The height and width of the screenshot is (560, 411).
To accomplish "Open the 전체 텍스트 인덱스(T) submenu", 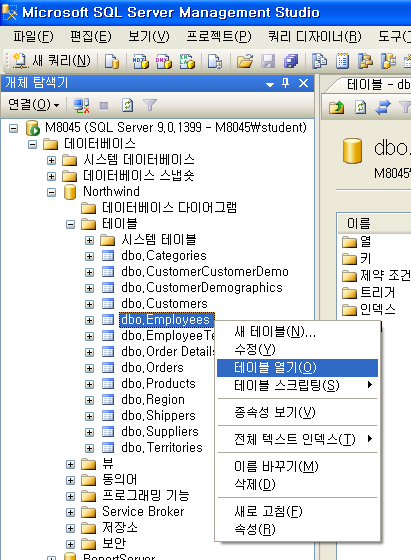I will point(297,439).
